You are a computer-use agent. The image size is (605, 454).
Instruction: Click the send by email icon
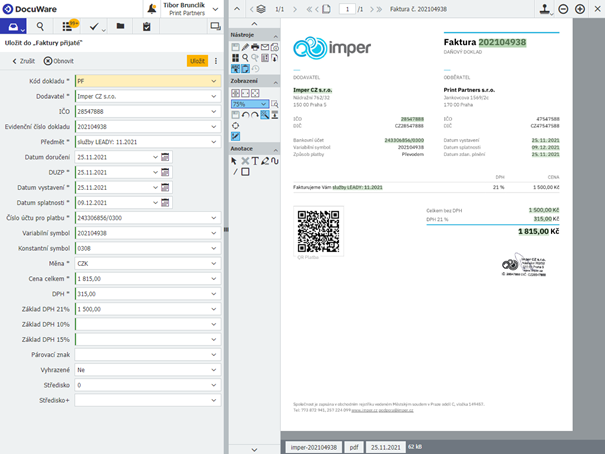click(x=265, y=47)
